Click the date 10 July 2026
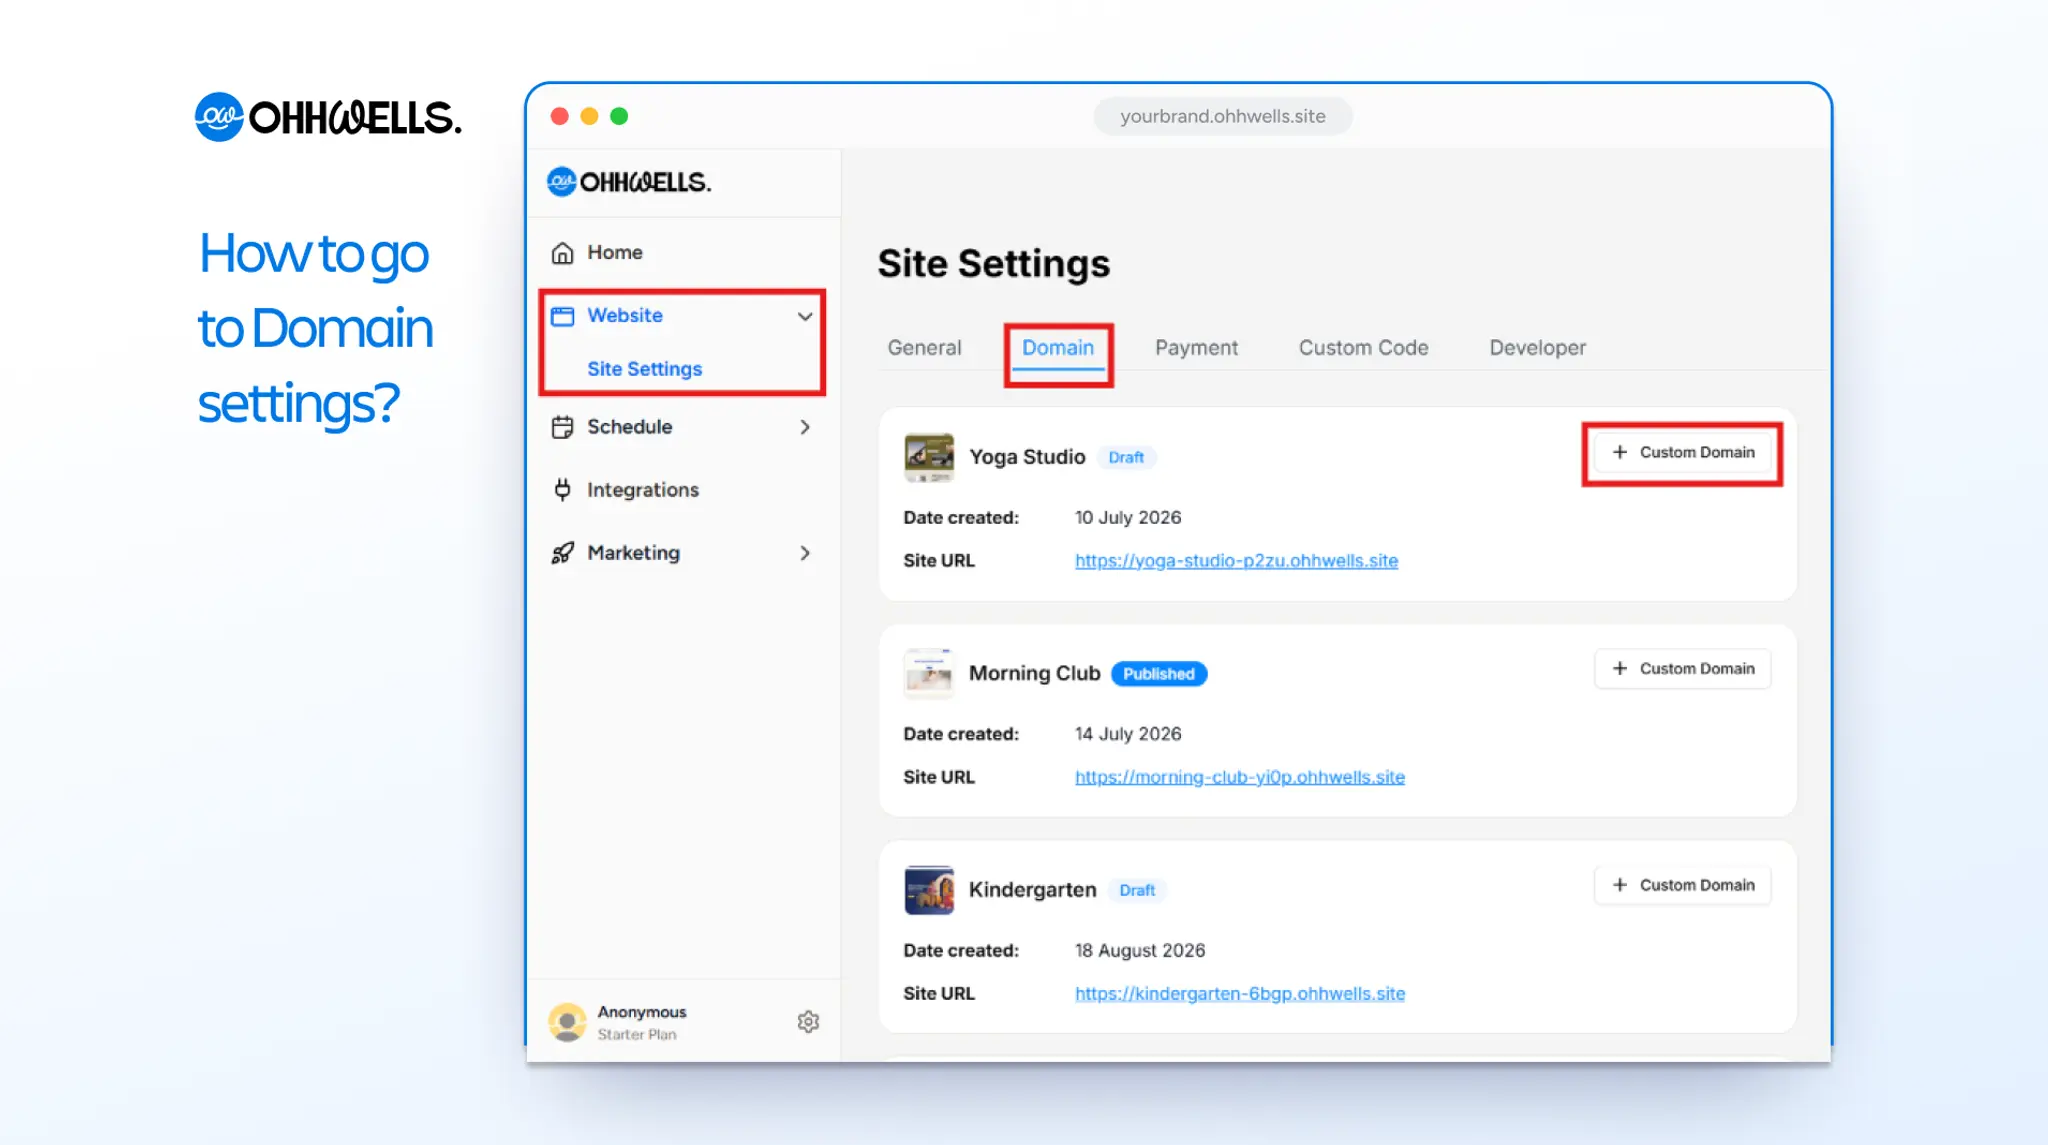Viewport: 2048px width, 1145px height. [x=1127, y=518]
